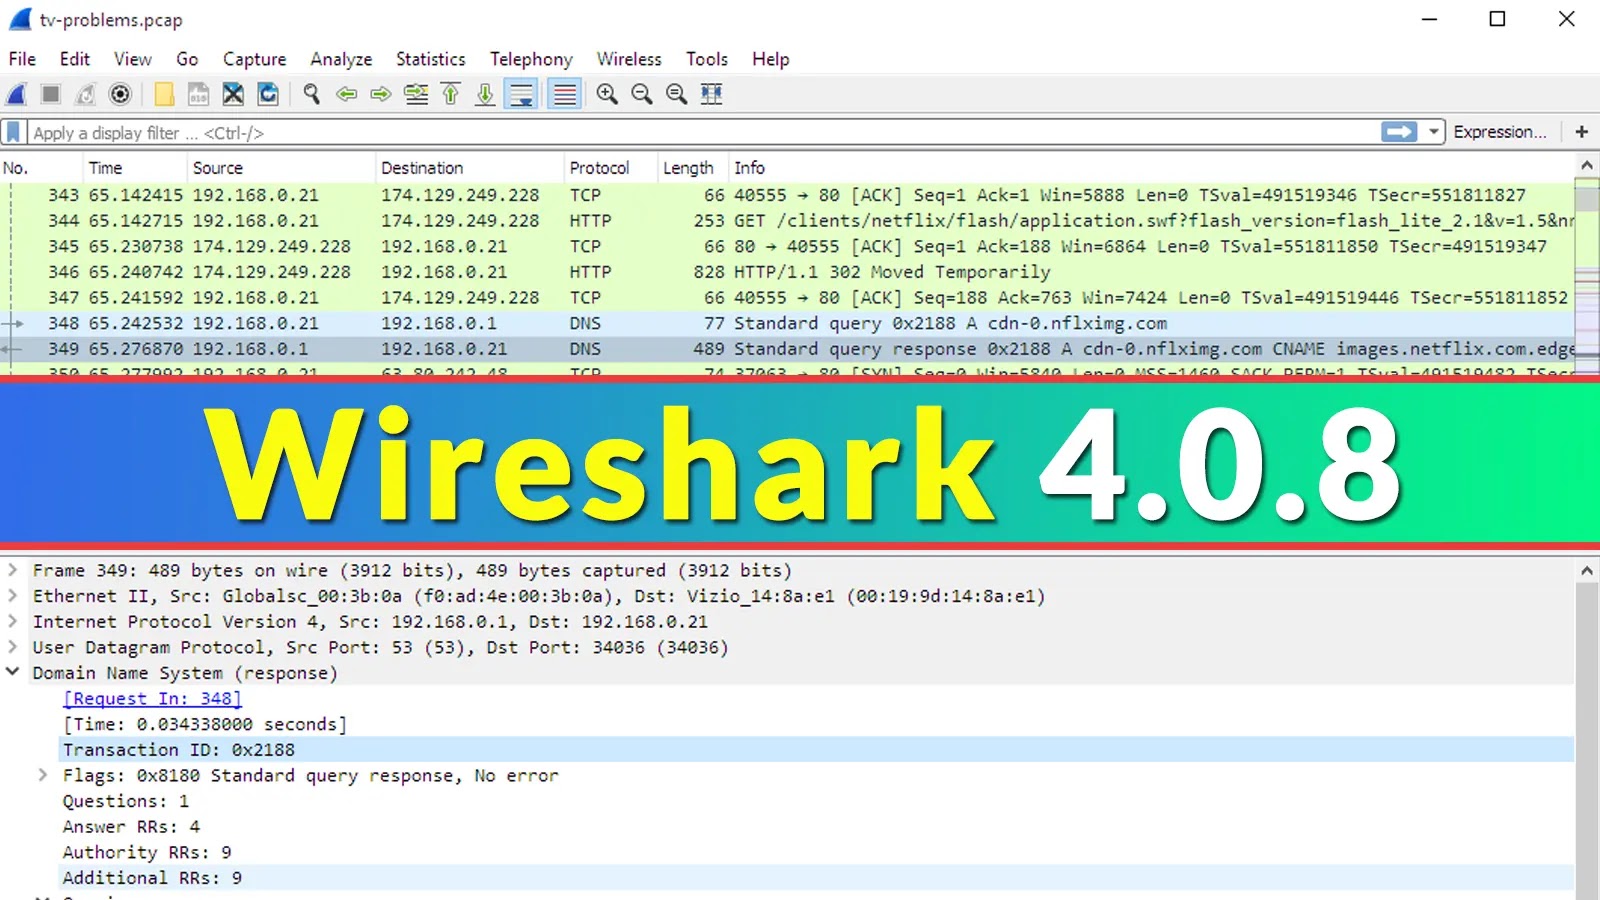Reset text to normal size icon
Image resolution: width=1600 pixels, height=900 pixels.
click(x=677, y=94)
